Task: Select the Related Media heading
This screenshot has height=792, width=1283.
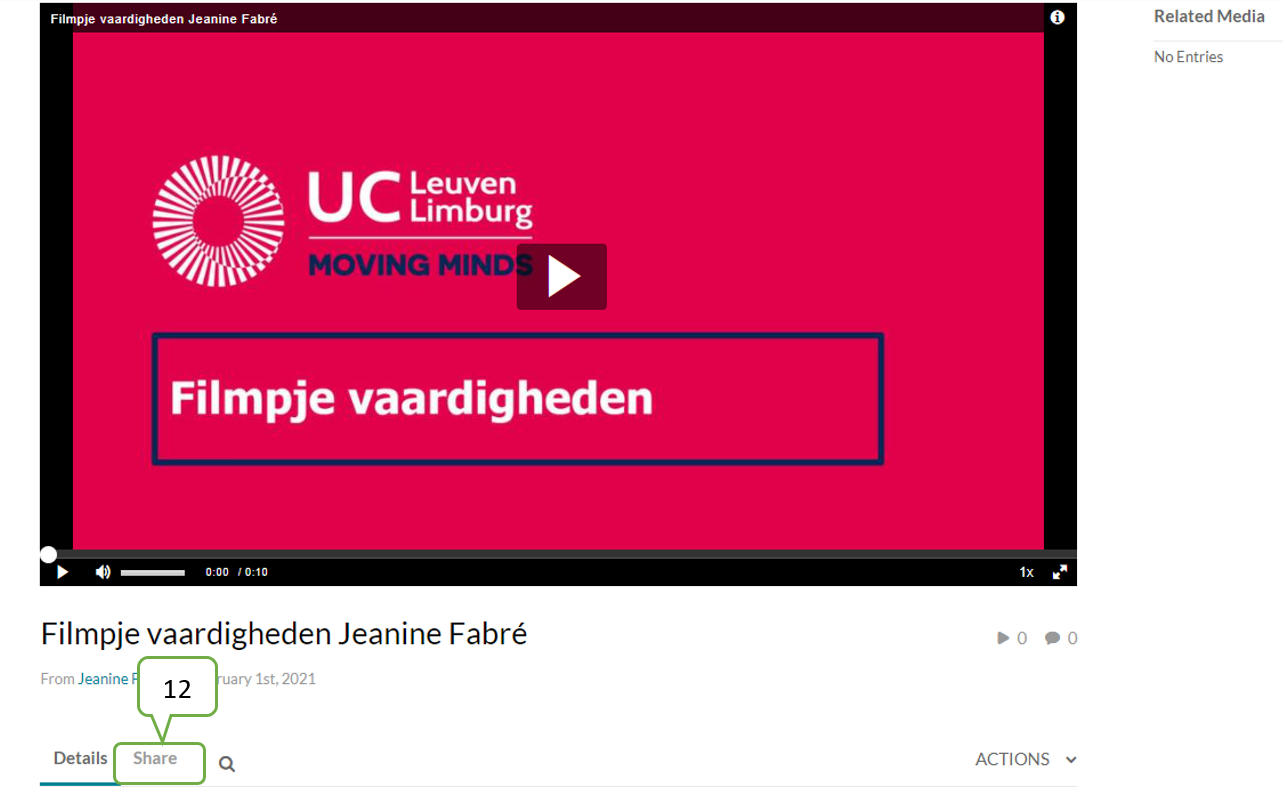Action: (x=1209, y=16)
